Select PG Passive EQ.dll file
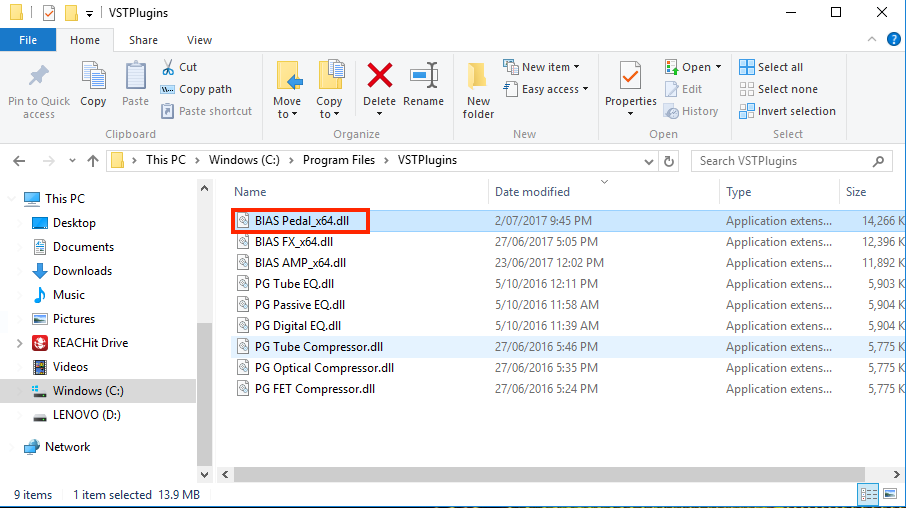906x508 pixels. coord(300,305)
